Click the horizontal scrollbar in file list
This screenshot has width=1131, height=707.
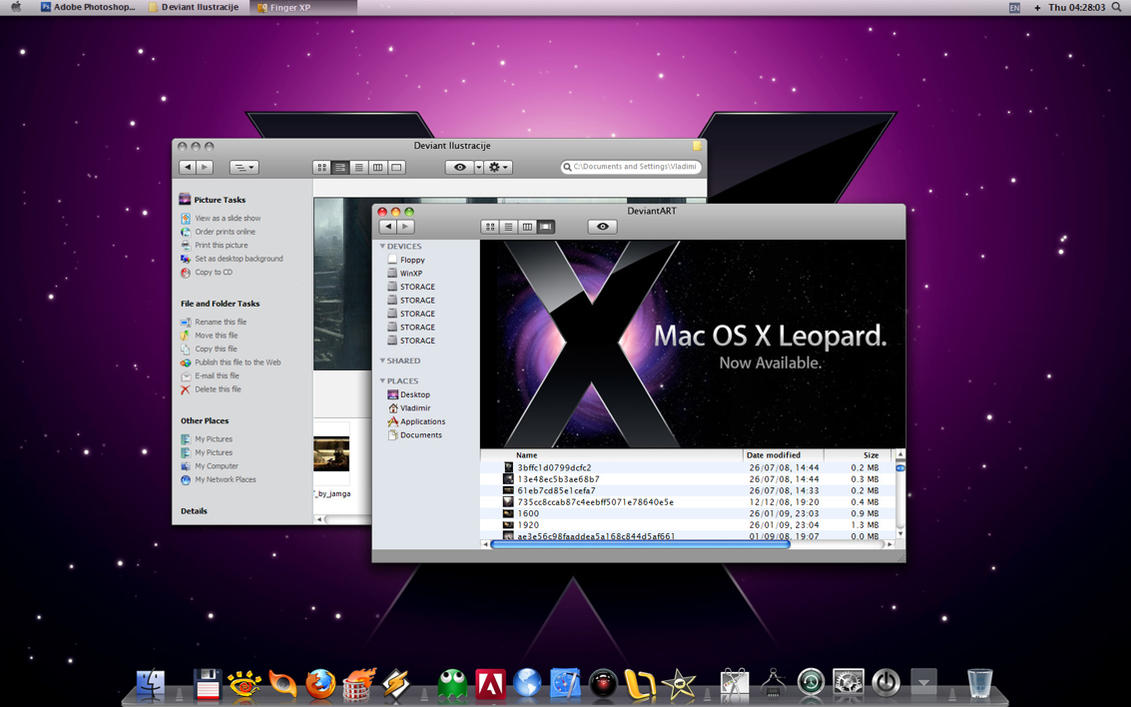(x=640, y=544)
